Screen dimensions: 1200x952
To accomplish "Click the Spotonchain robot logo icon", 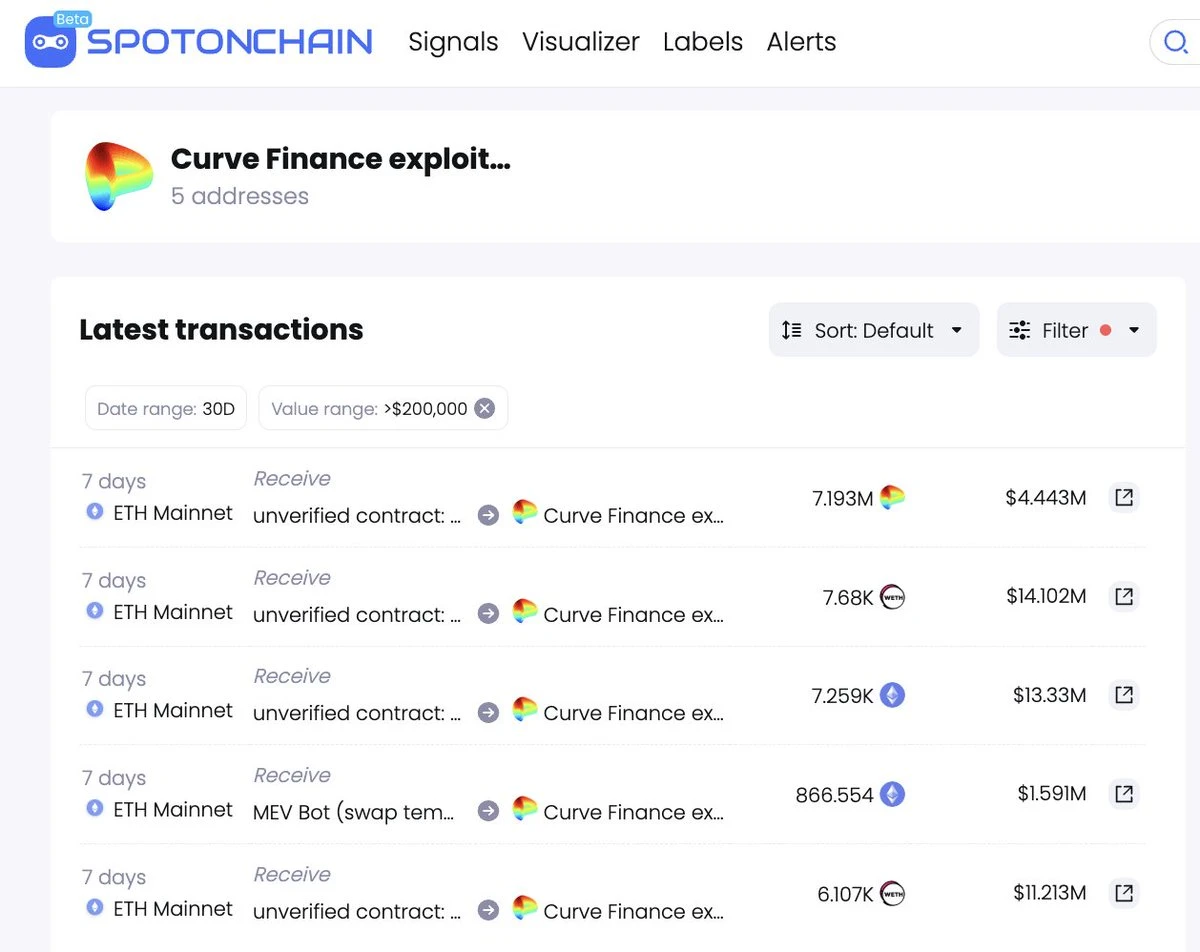I will coord(50,42).
